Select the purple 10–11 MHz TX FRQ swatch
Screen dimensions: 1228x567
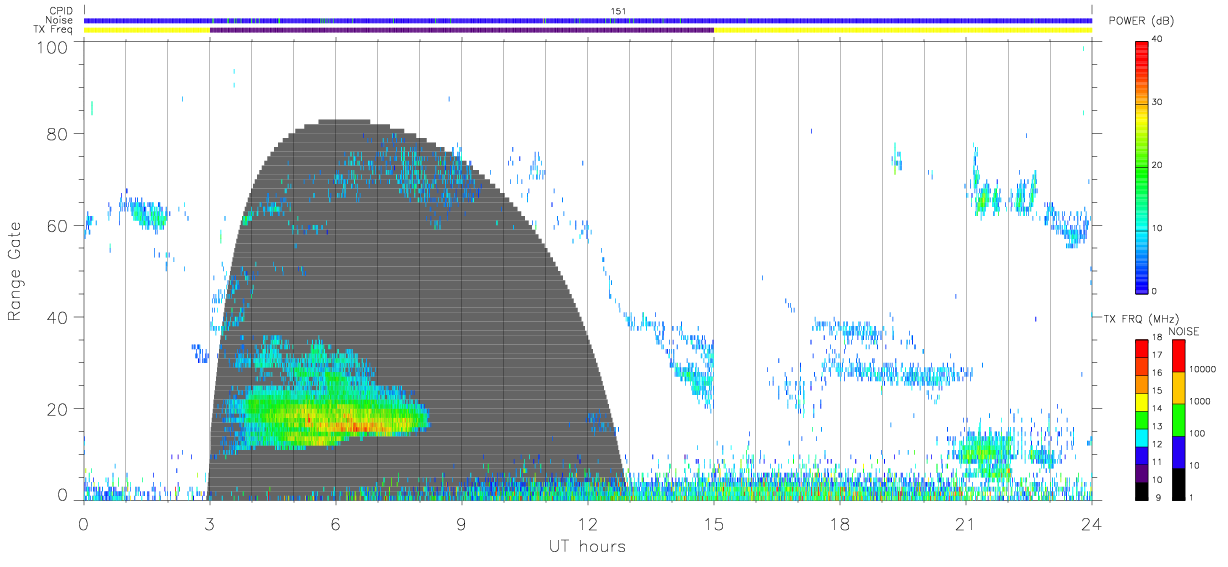tap(1141, 471)
